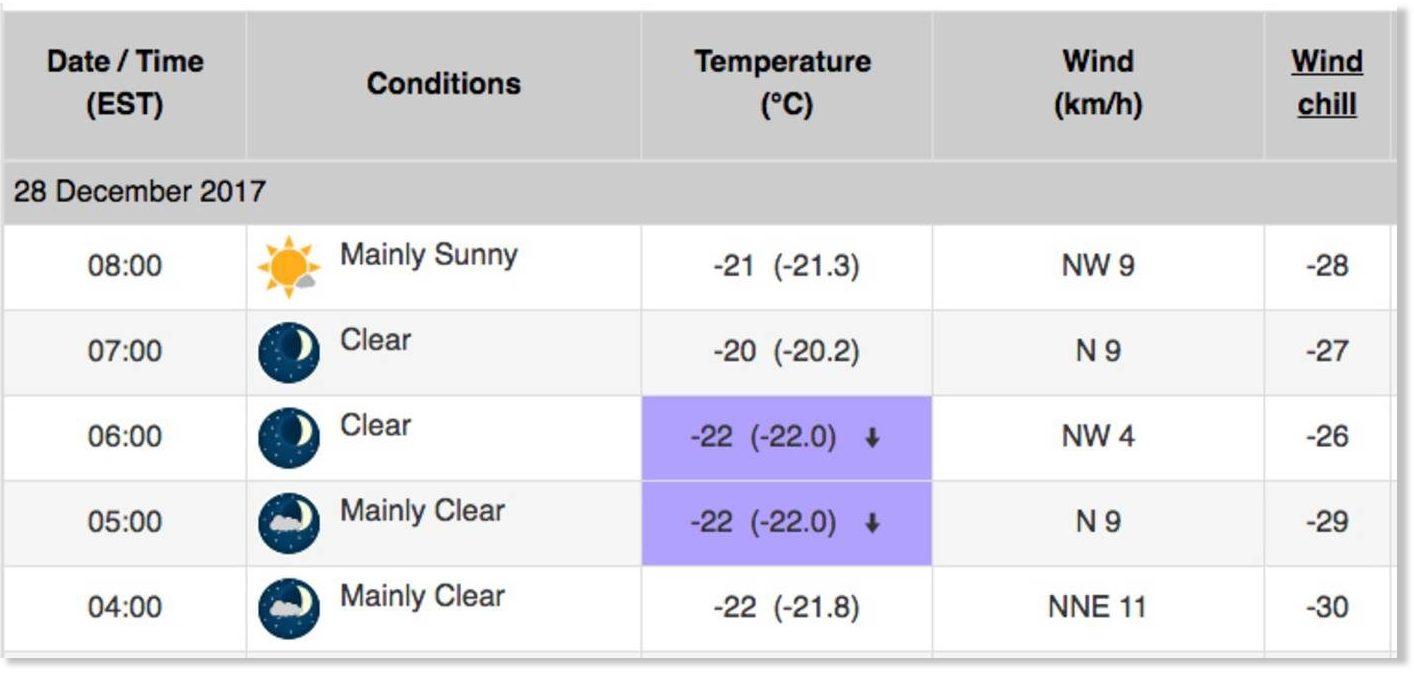Select the Conditions column header
The width and height of the screenshot is (1414, 673).
444,83
